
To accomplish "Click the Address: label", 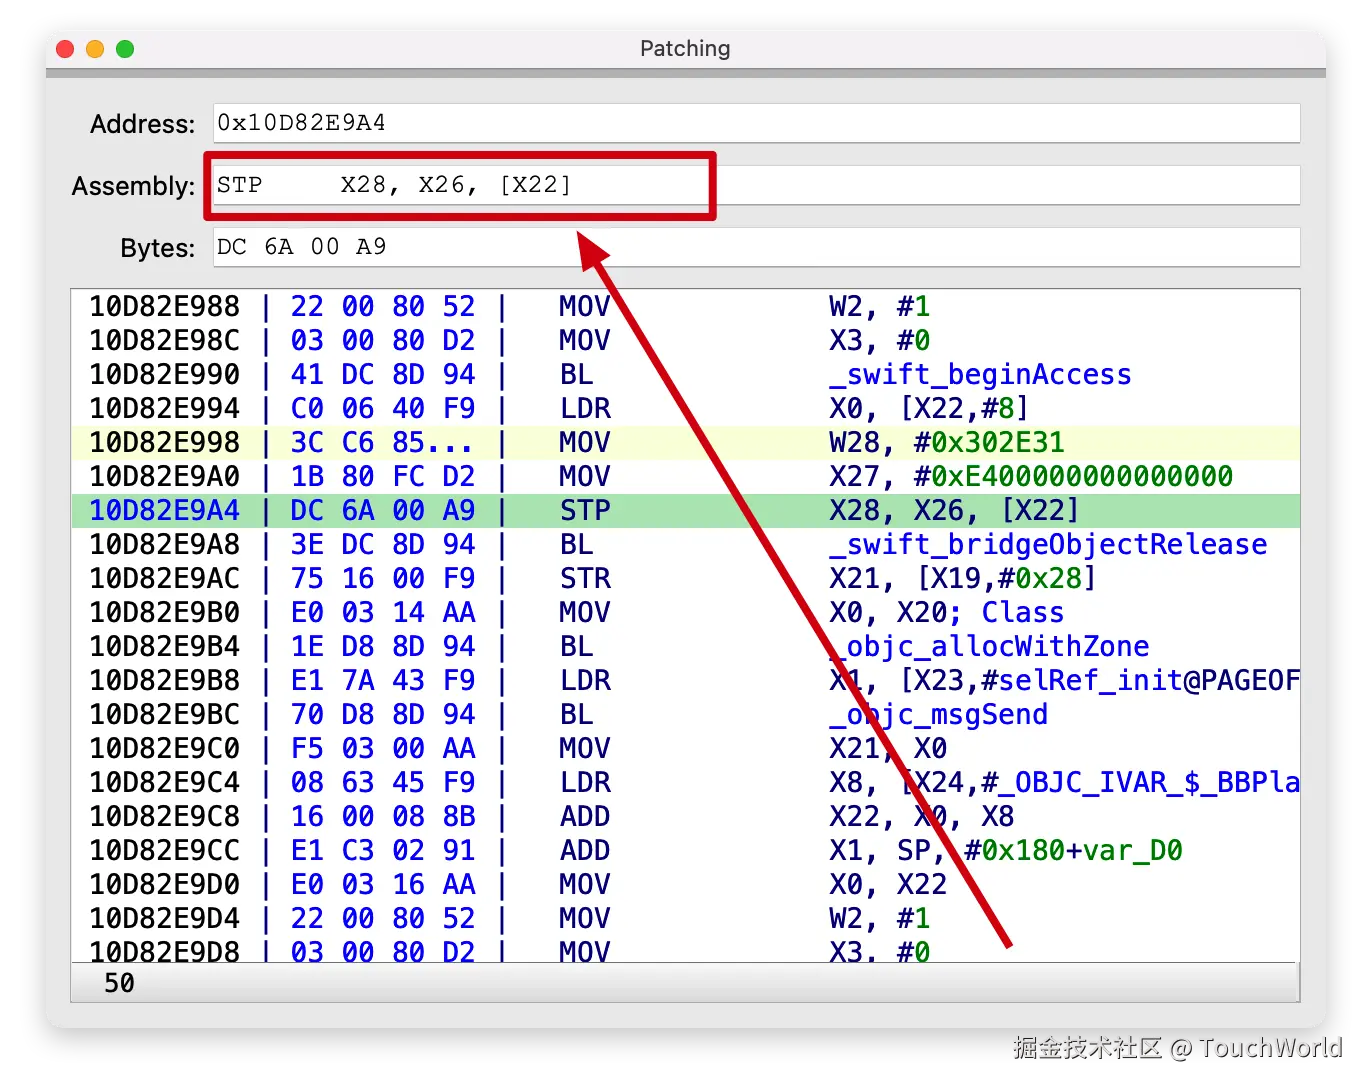I will 143,124.
